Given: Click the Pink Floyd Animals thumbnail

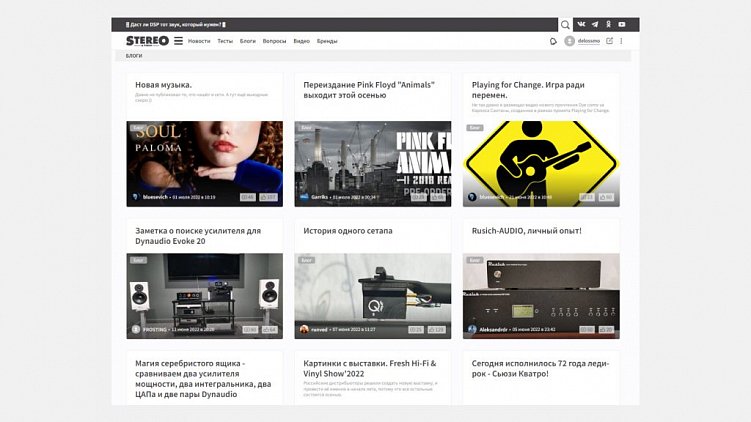Looking at the screenshot, I should (x=373, y=164).
